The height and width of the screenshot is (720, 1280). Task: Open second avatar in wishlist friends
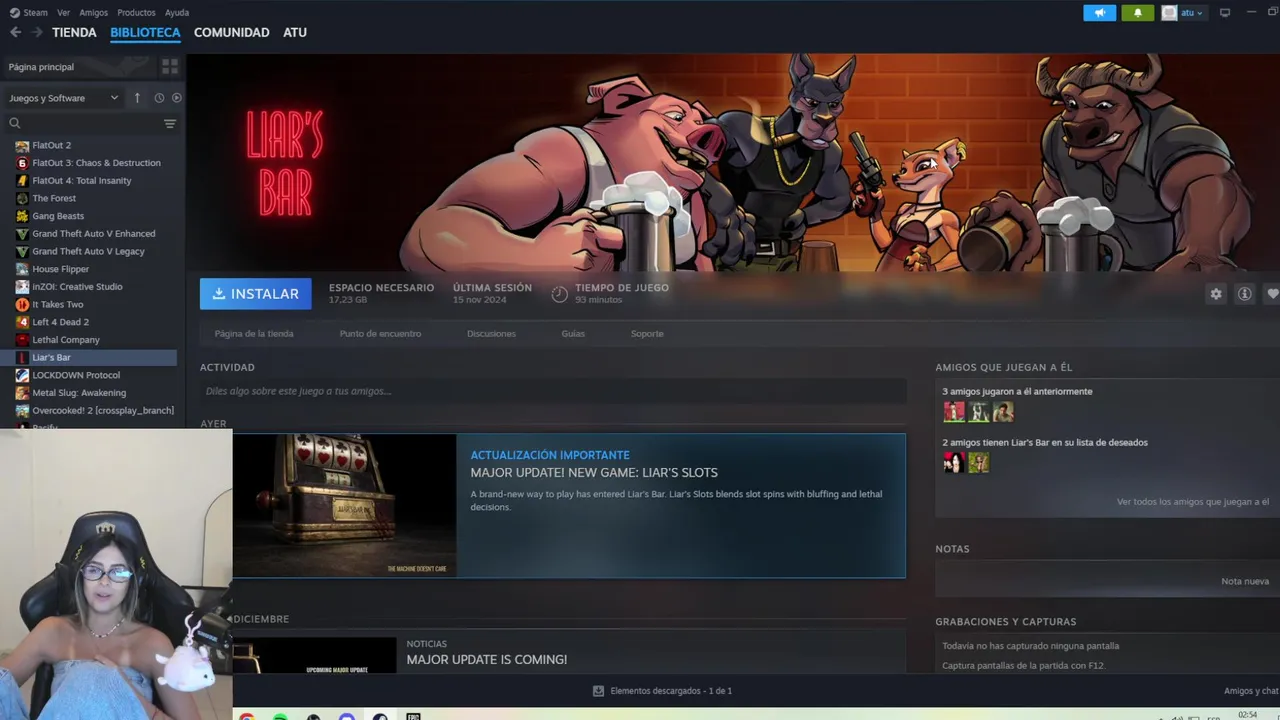tap(978, 463)
